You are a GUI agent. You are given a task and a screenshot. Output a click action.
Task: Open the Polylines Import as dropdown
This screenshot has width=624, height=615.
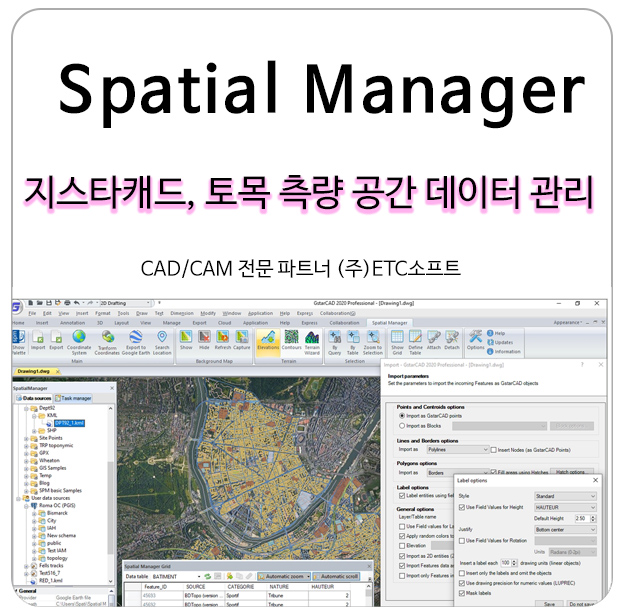[x=458, y=449]
